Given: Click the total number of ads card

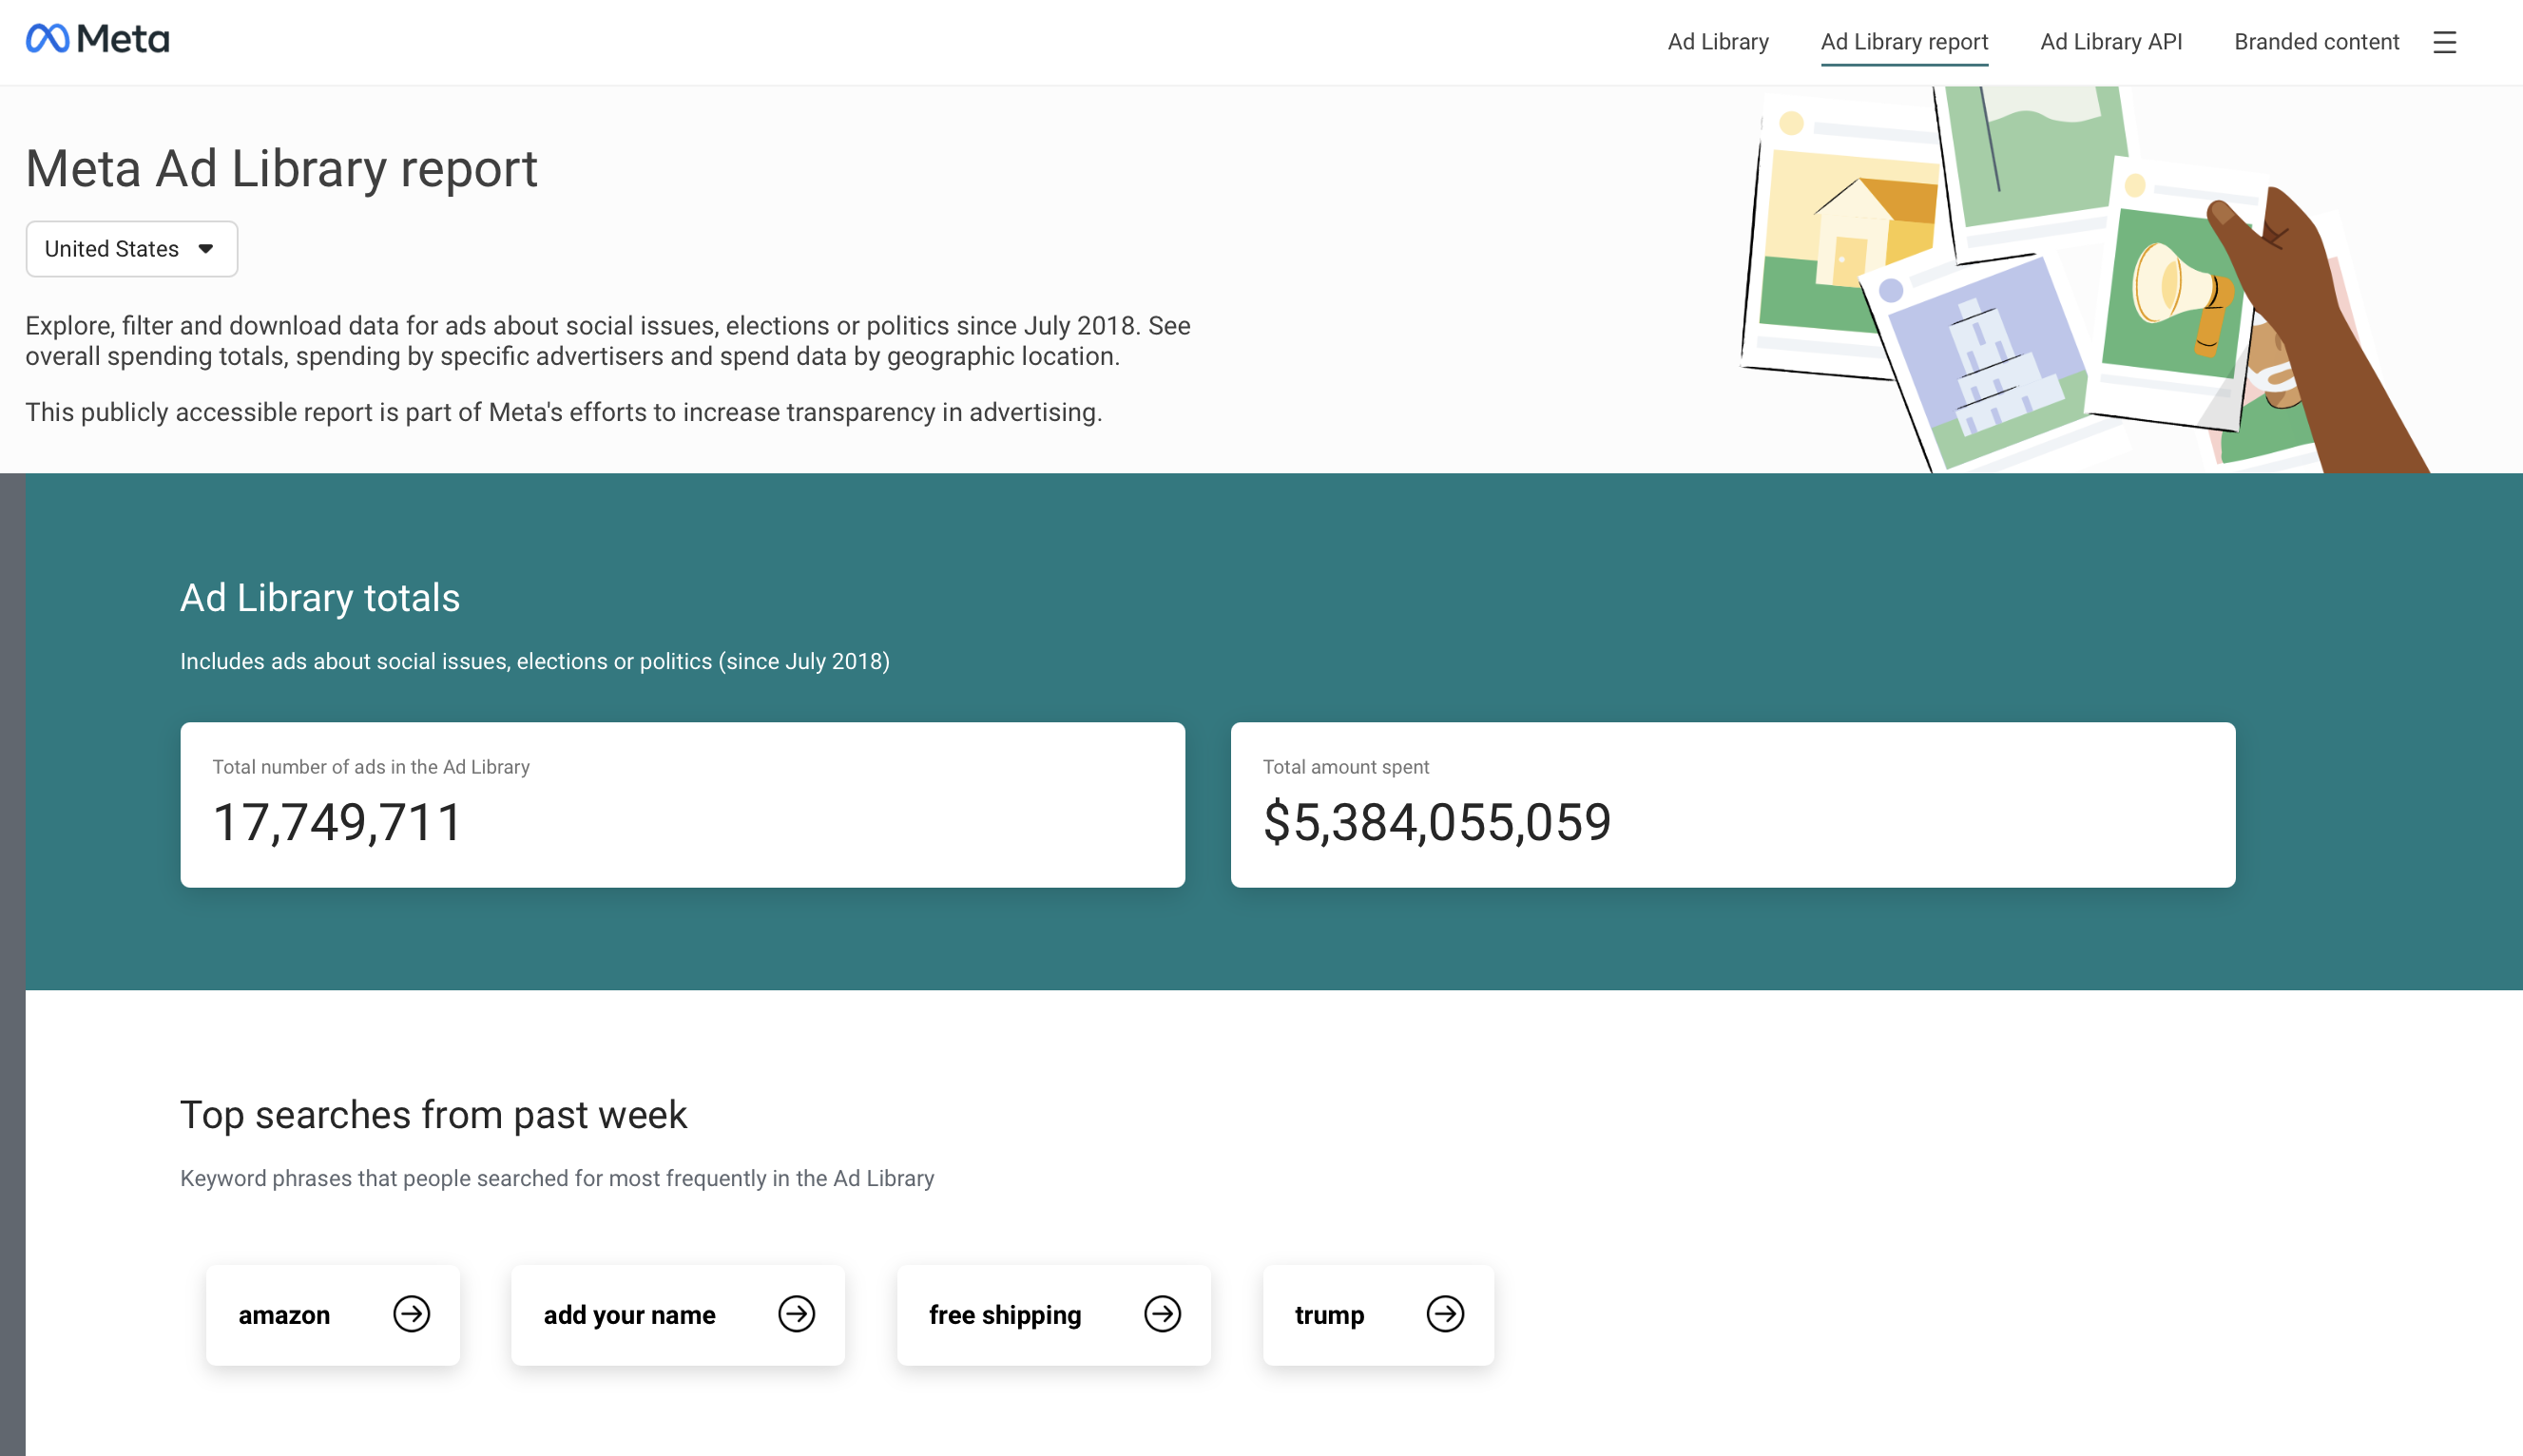Looking at the screenshot, I should coord(683,803).
